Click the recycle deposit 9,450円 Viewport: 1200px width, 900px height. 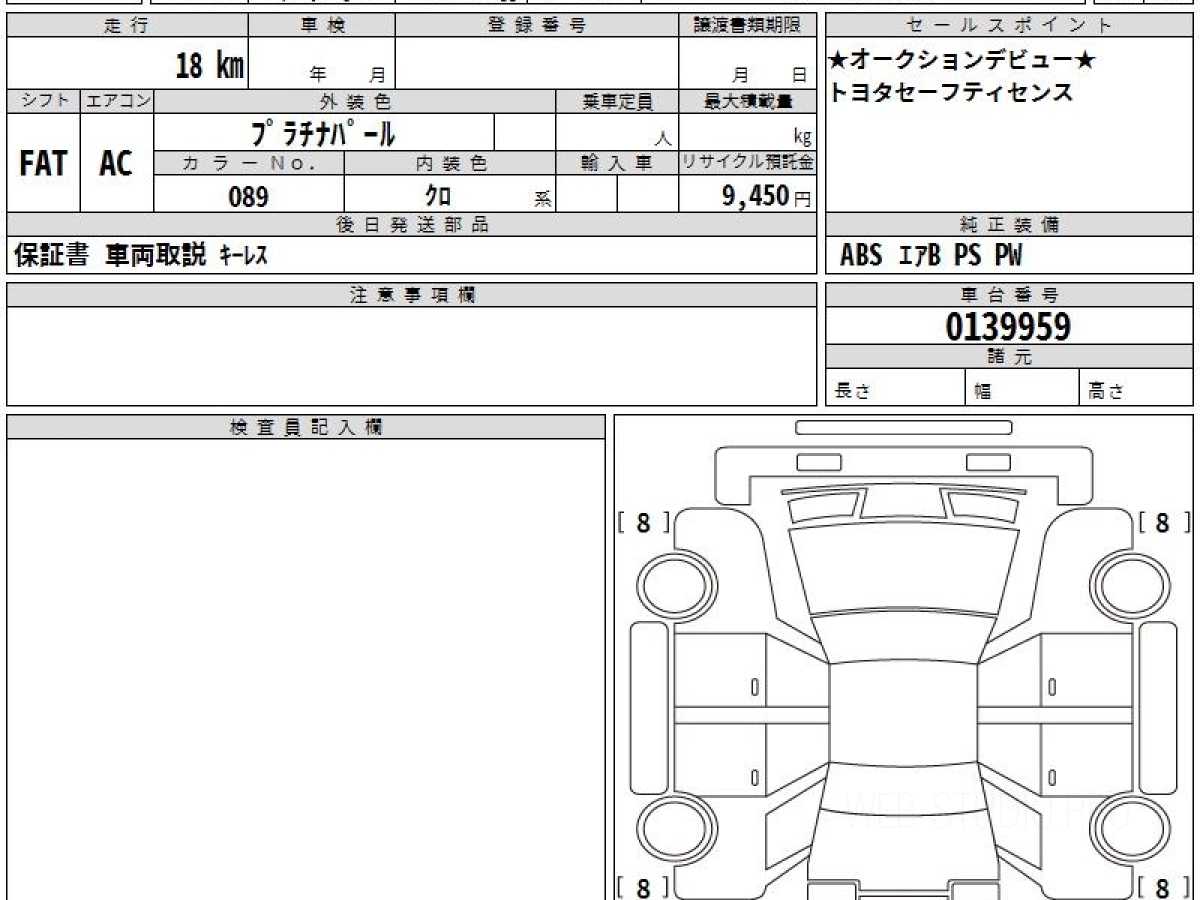767,196
